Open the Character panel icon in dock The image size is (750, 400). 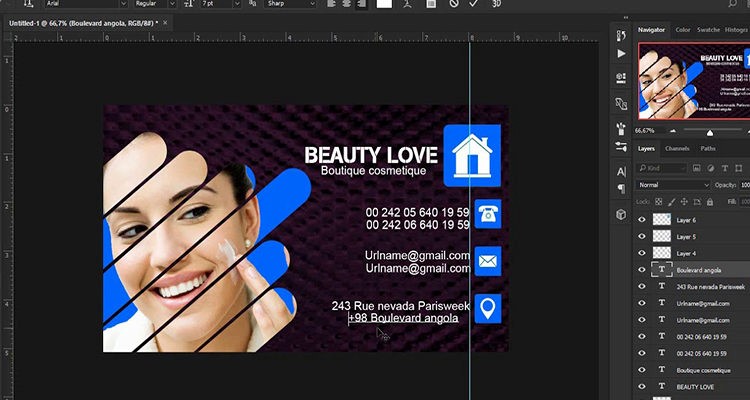click(x=621, y=171)
